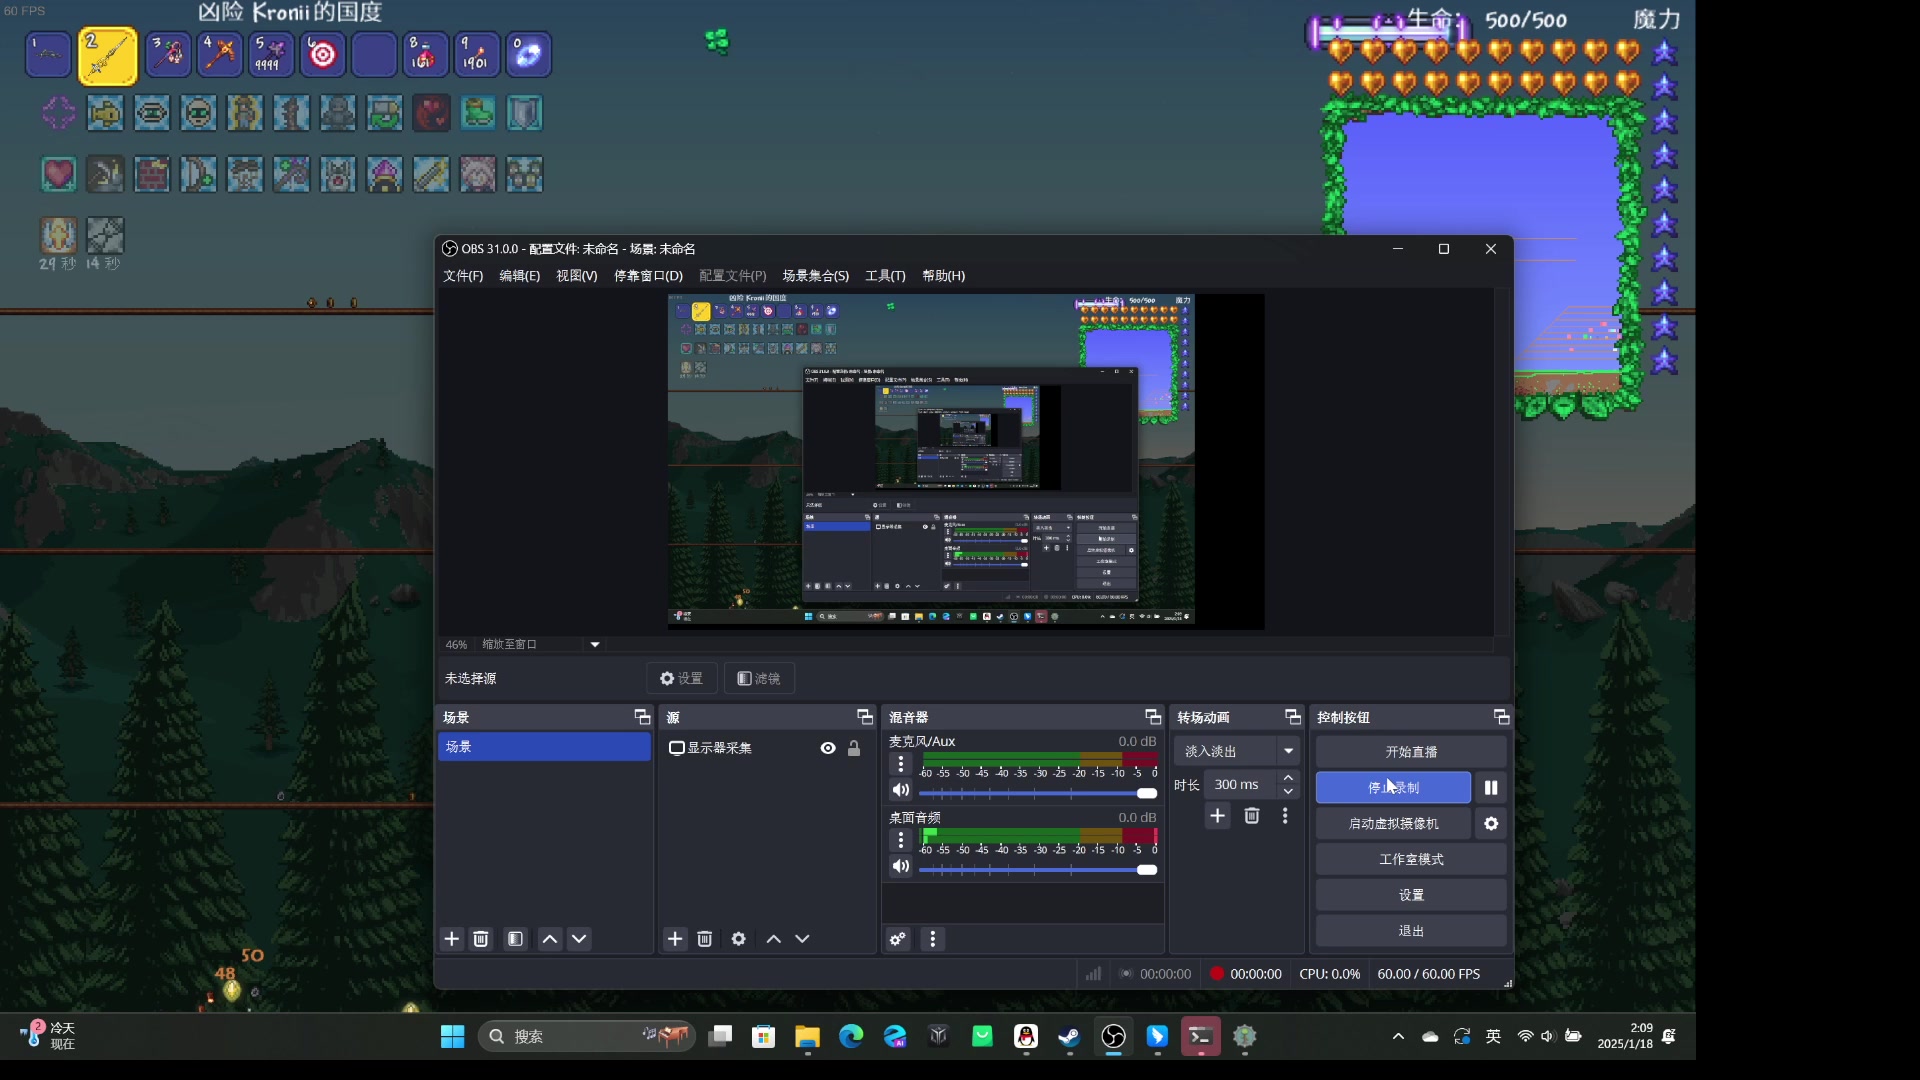Add a new source with plus icon
This screenshot has width=1920, height=1080.
(675, 939)
